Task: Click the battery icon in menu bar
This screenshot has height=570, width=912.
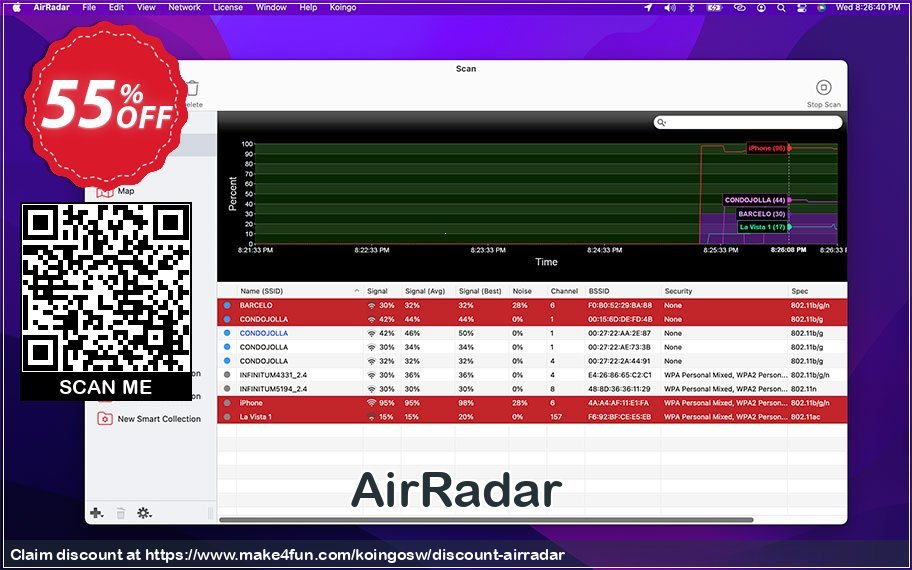Action: pos(715,8)
